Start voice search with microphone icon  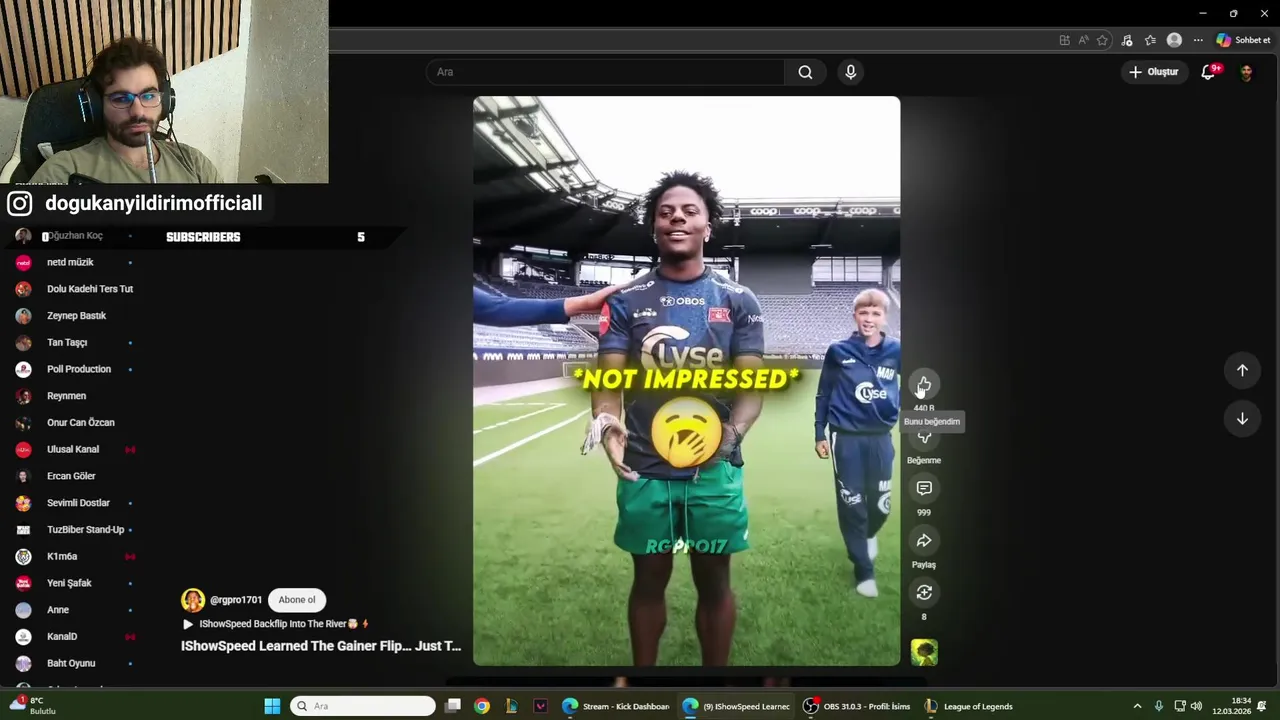click(850, 72)
